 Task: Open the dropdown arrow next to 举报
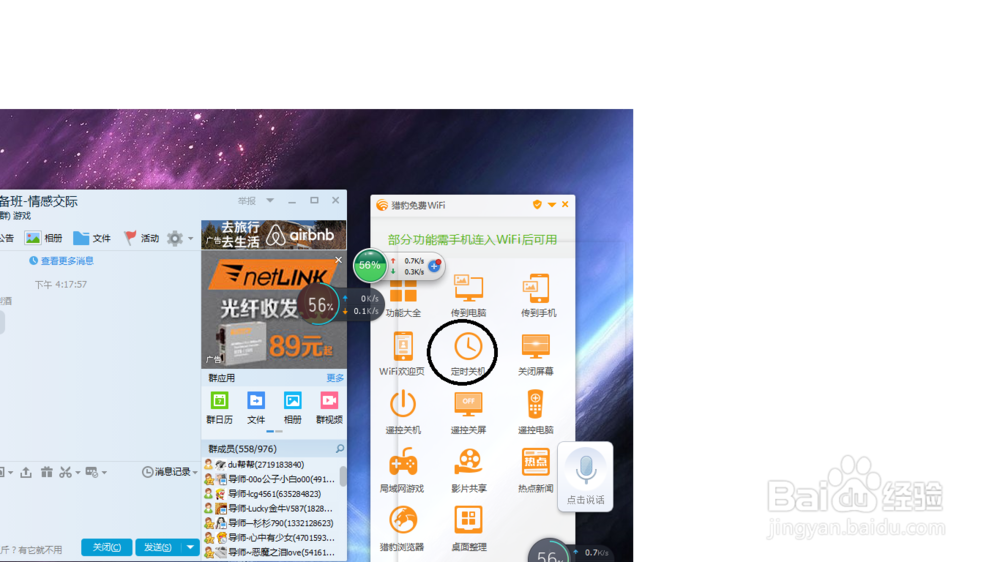point(270,200)
